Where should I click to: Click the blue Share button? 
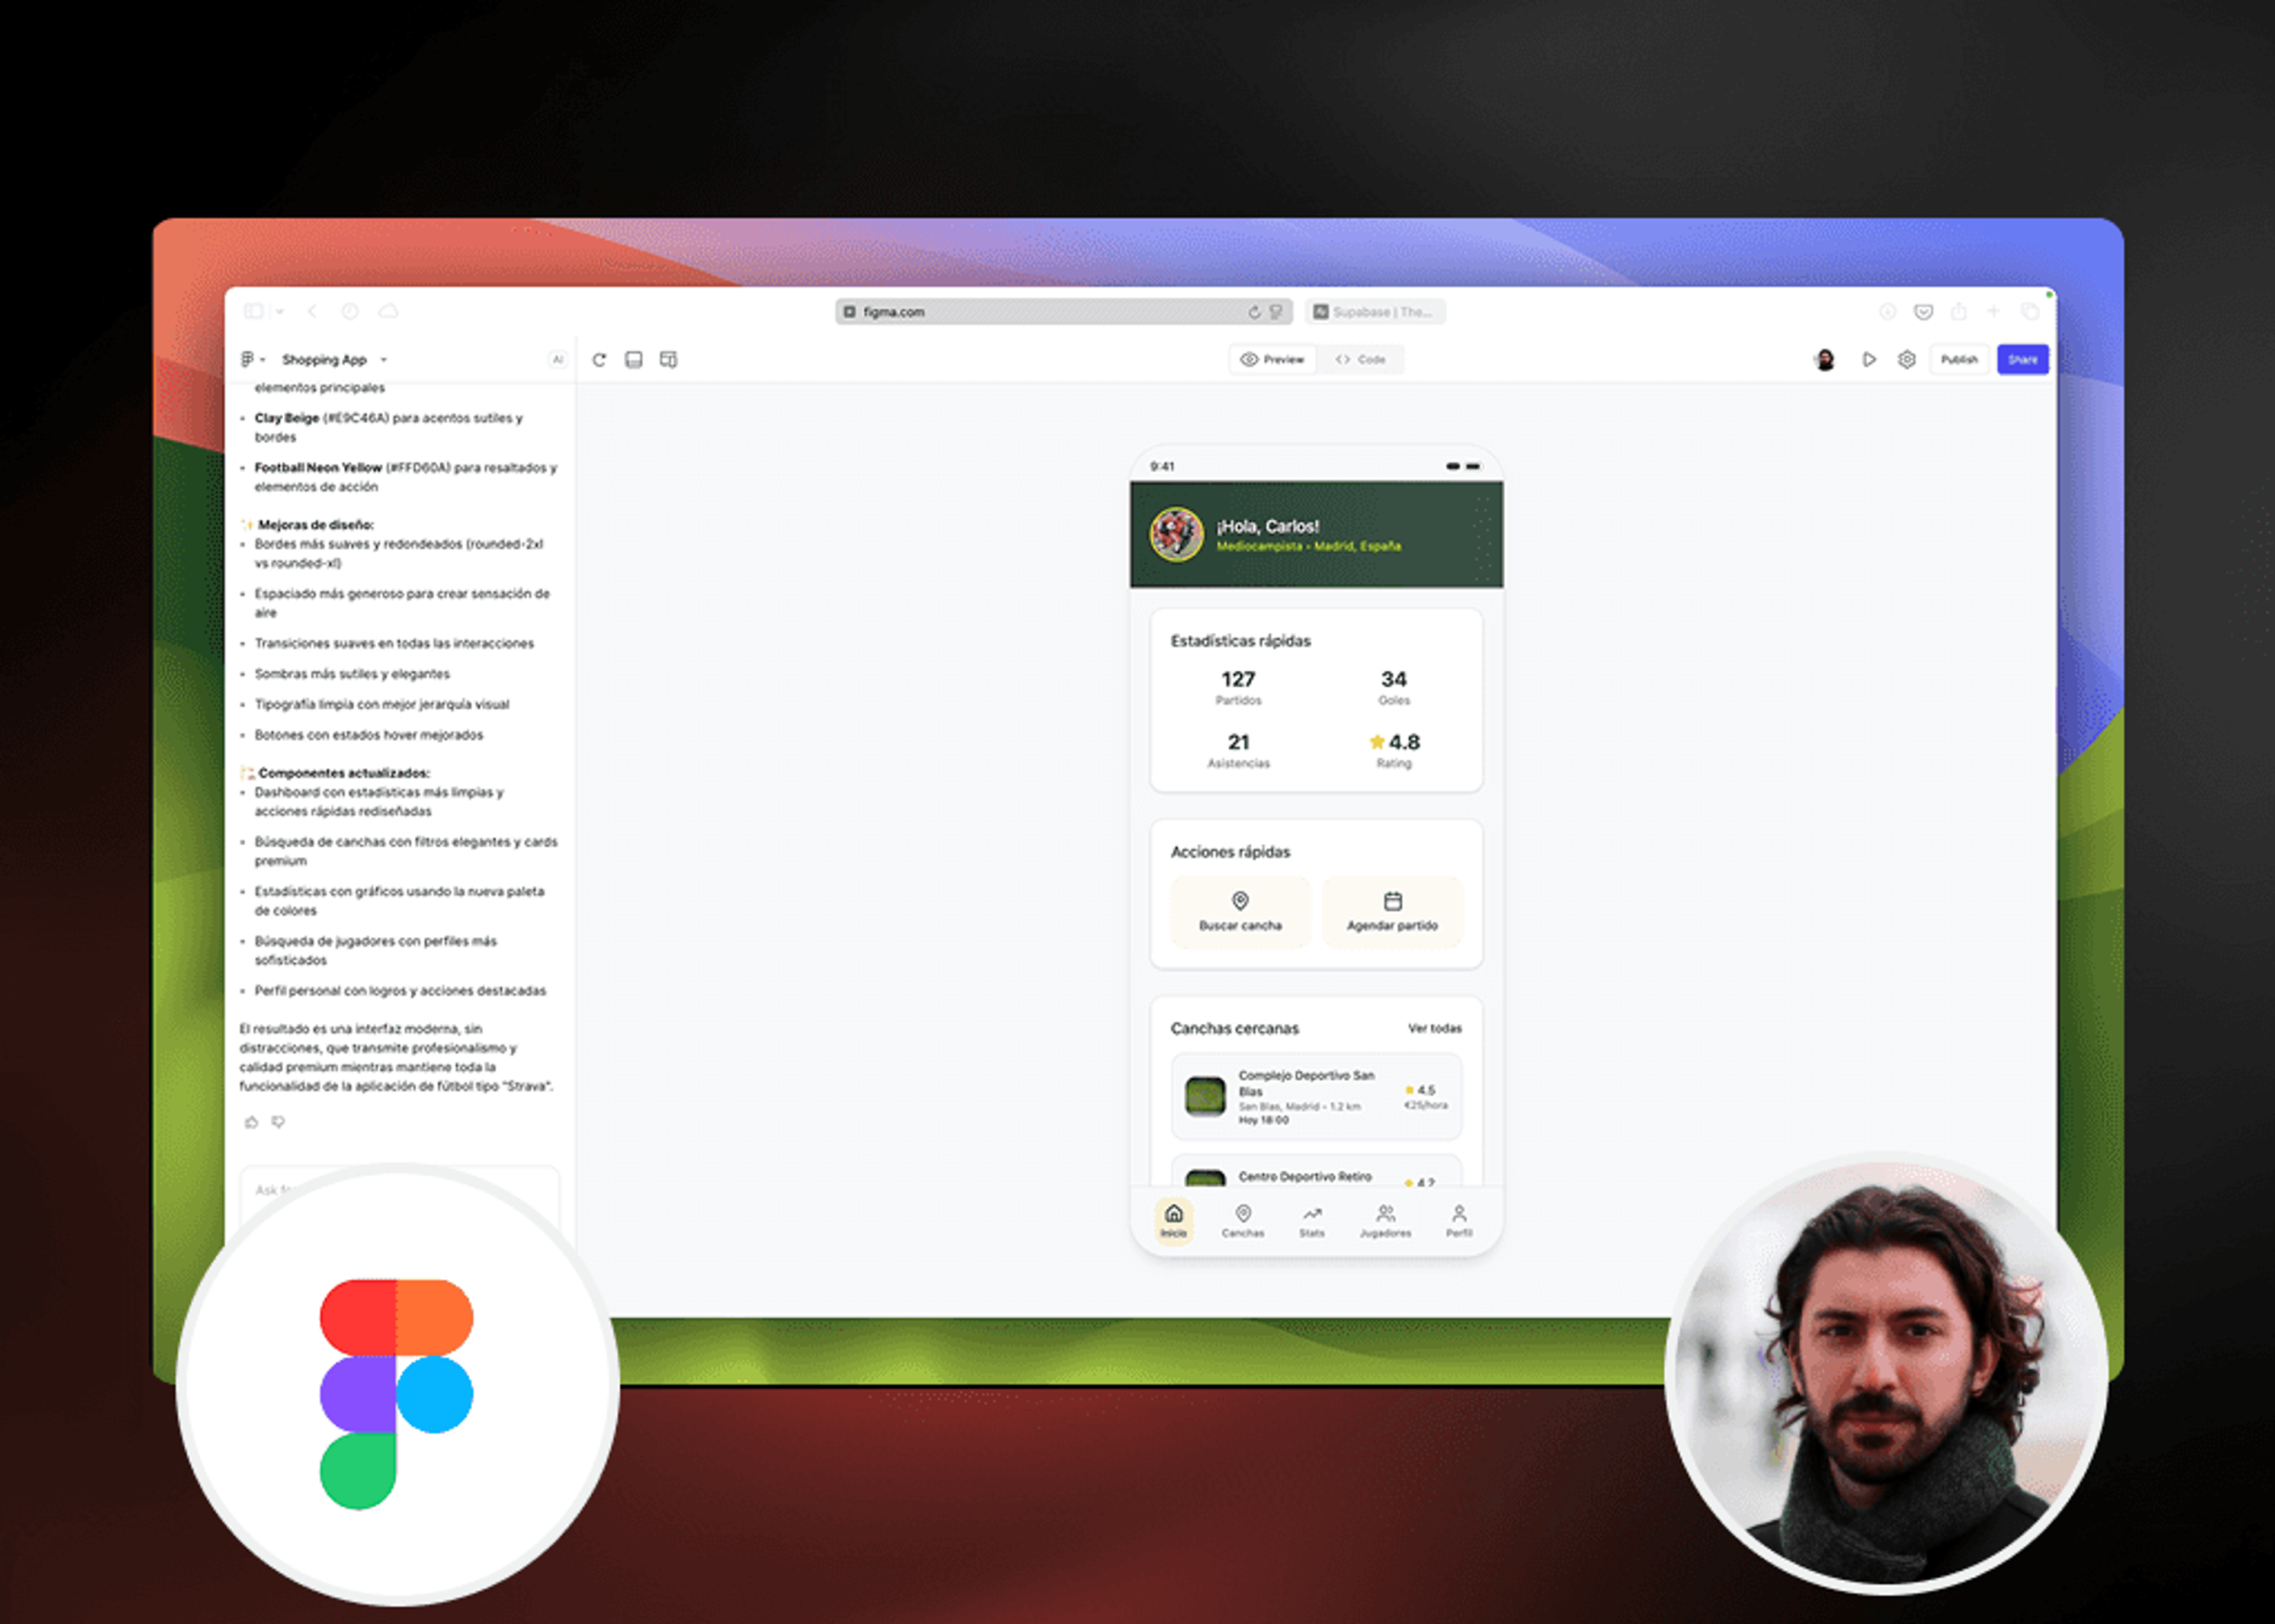tap(2023, 360)
